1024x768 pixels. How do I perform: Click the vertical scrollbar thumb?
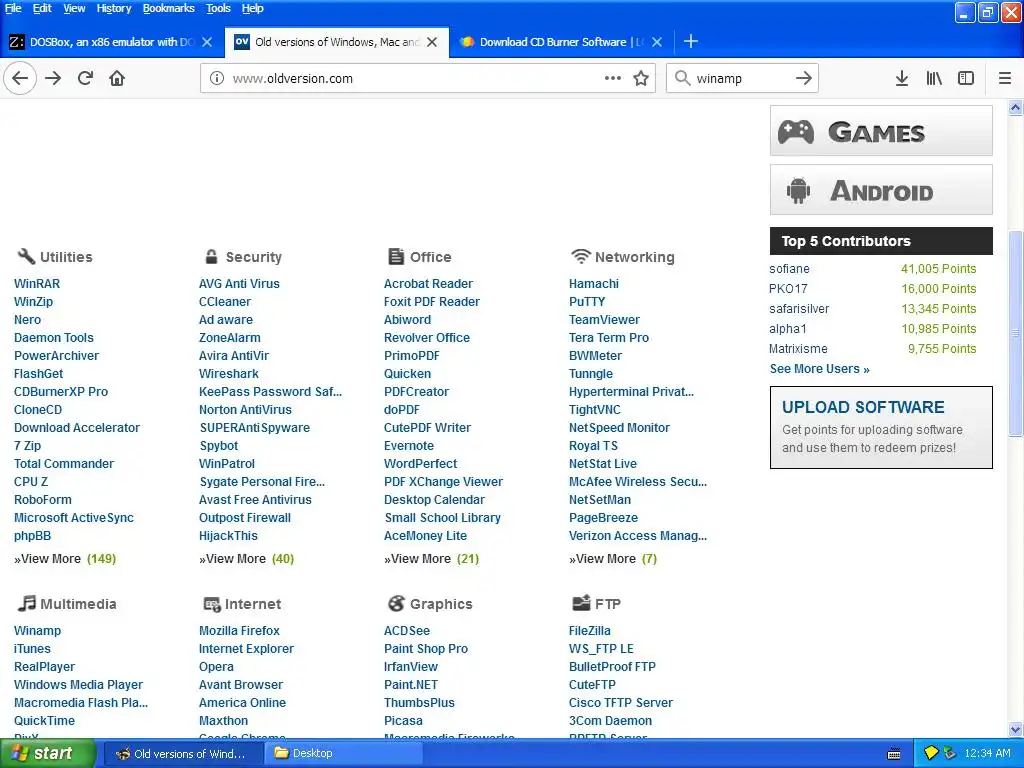[x=1016, y=333]
